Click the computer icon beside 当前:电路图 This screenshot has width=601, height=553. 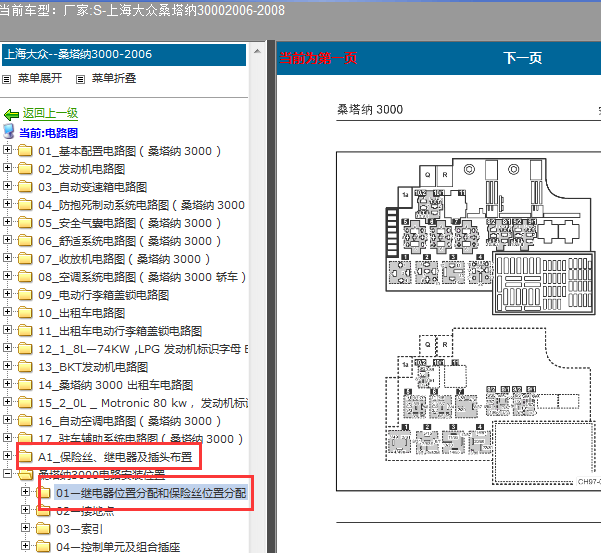click(x=9, y=131)
